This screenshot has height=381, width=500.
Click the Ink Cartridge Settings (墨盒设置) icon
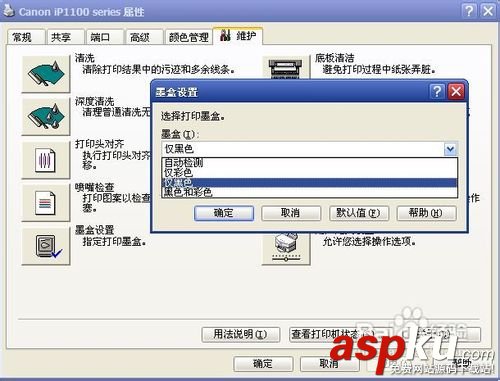coord(46,246)
